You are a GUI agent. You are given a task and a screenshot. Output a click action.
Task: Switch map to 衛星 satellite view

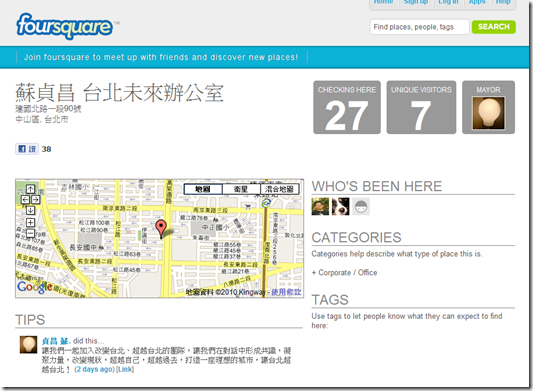[x=241, y=189]
